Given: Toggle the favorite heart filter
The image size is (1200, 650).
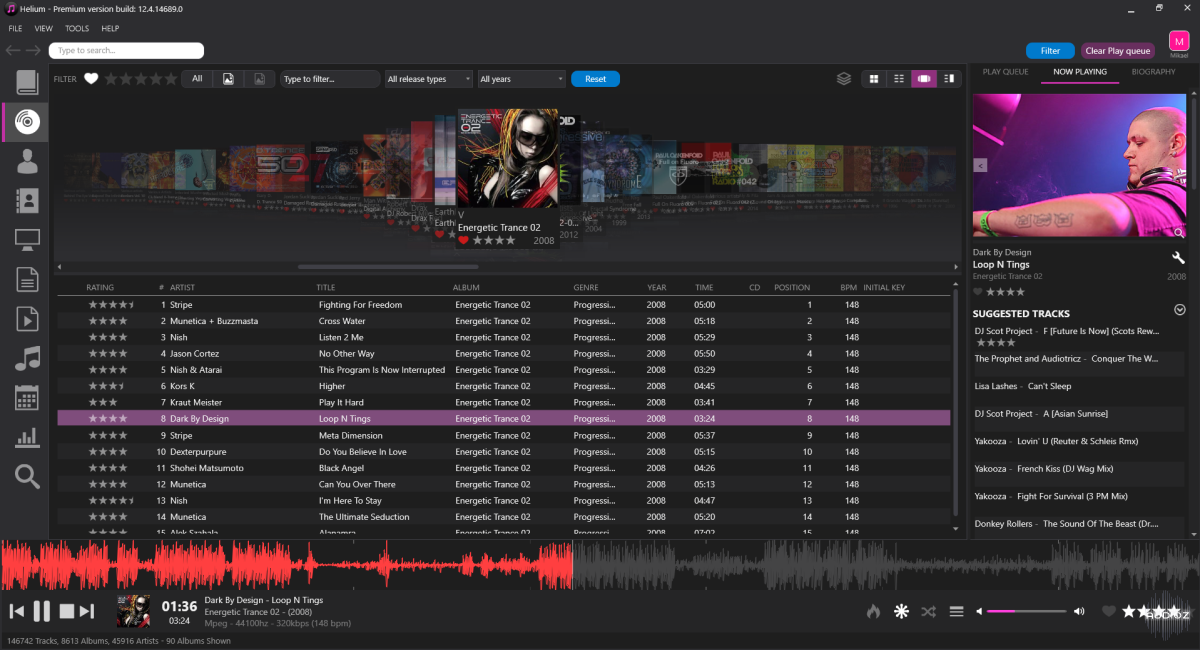Looking at the screenshot, I should coord(91,79).
